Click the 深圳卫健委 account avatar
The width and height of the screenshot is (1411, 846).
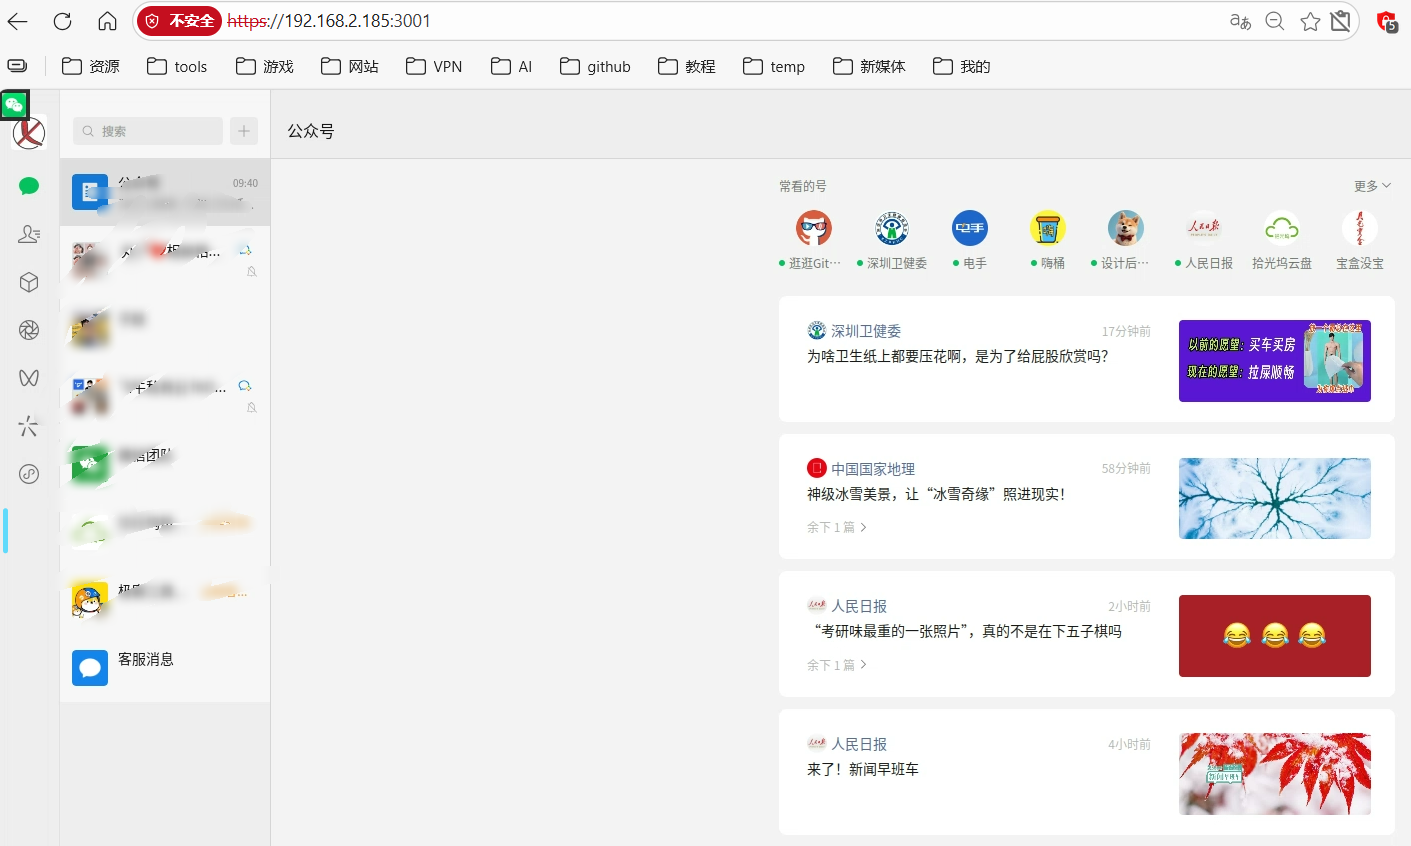pos(891,229)
